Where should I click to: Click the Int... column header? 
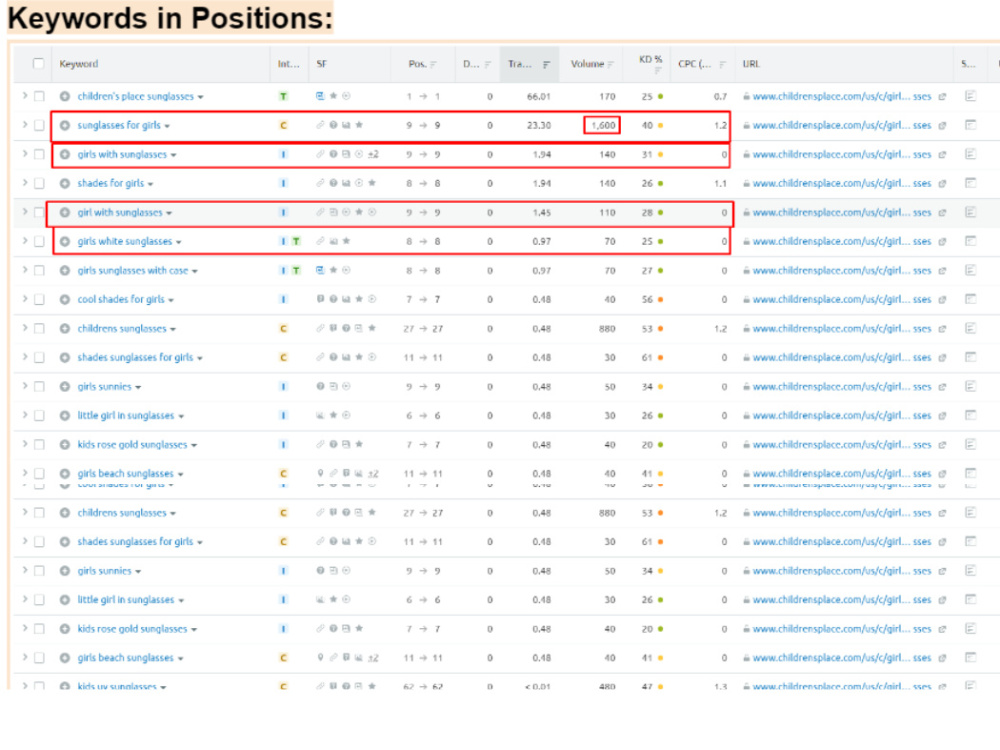click(x=288, y=64)
